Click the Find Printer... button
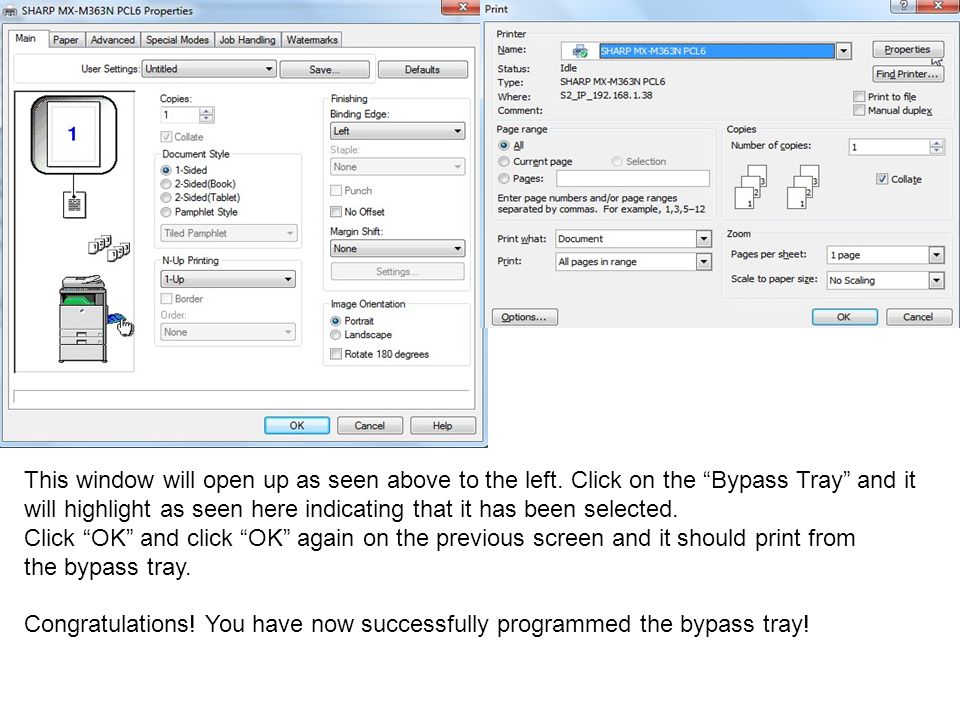The height and width of the screenshot is (720, 960). [907, 74]
